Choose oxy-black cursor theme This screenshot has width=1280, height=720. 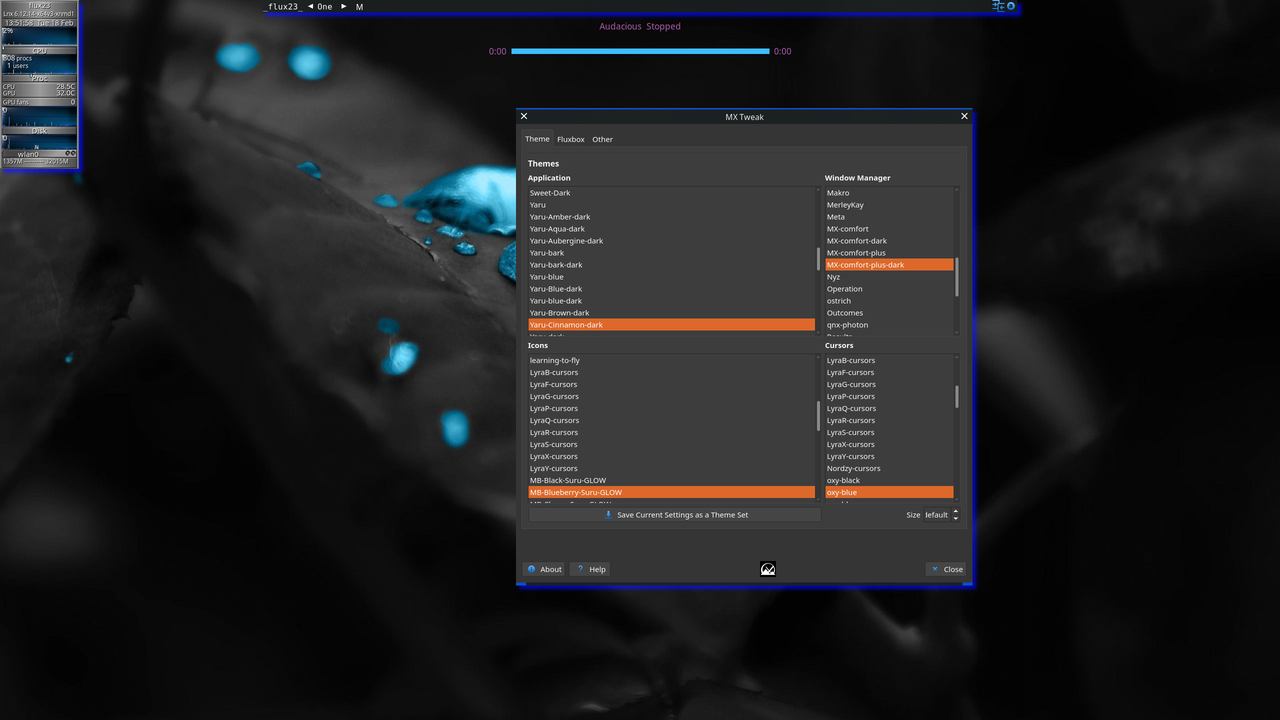point(889,481)
